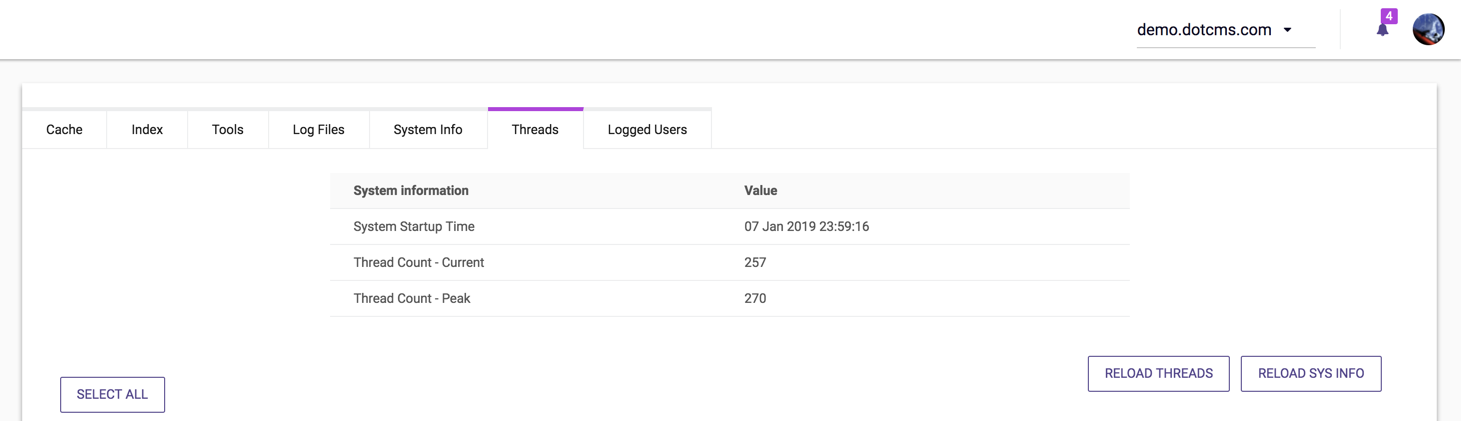Click the Reload Sys Info button
Image resolution: width=1461 pixels, height=421 pixels.
1310,373
